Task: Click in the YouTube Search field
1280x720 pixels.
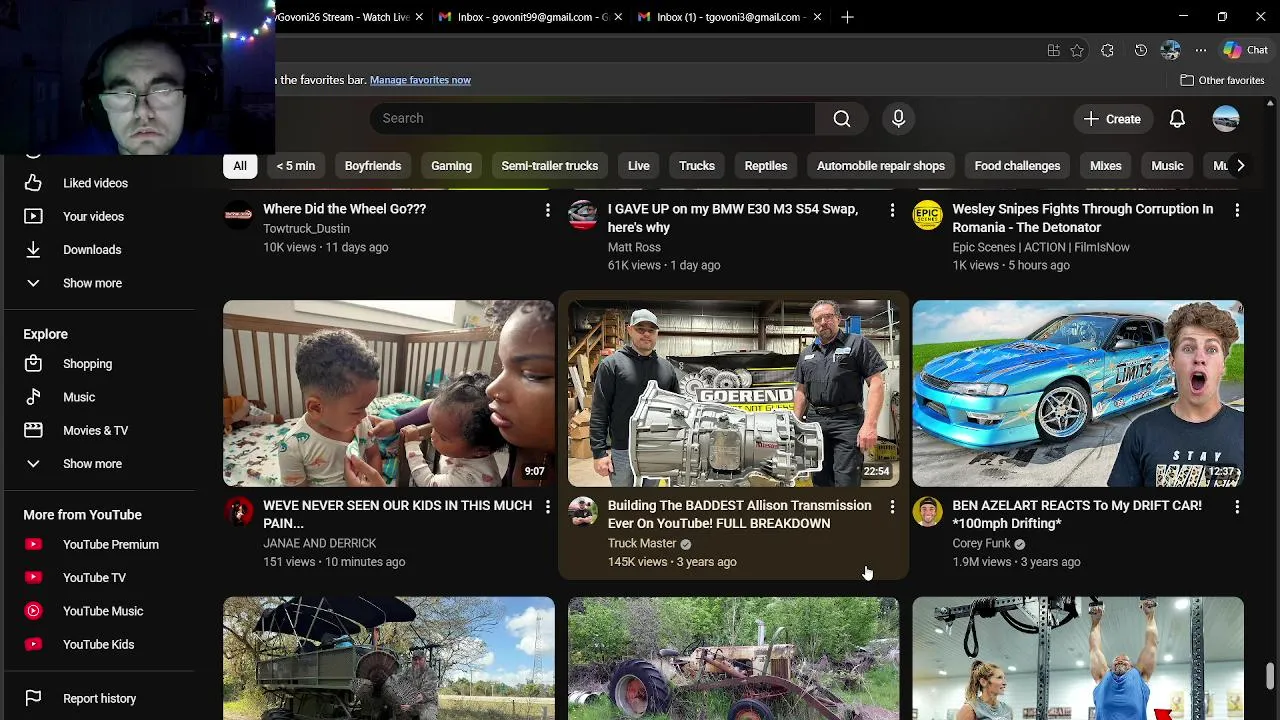Action: pyautogui.click(x=592, y=118)
